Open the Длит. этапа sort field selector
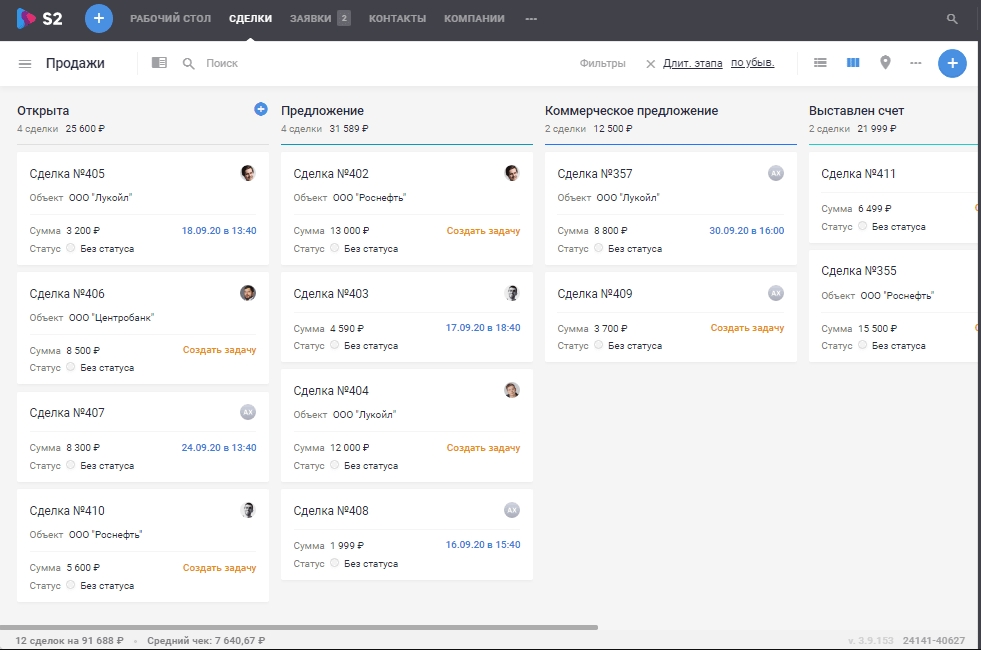The width and height of the screenshot is (981, 650). coord(692,63)
